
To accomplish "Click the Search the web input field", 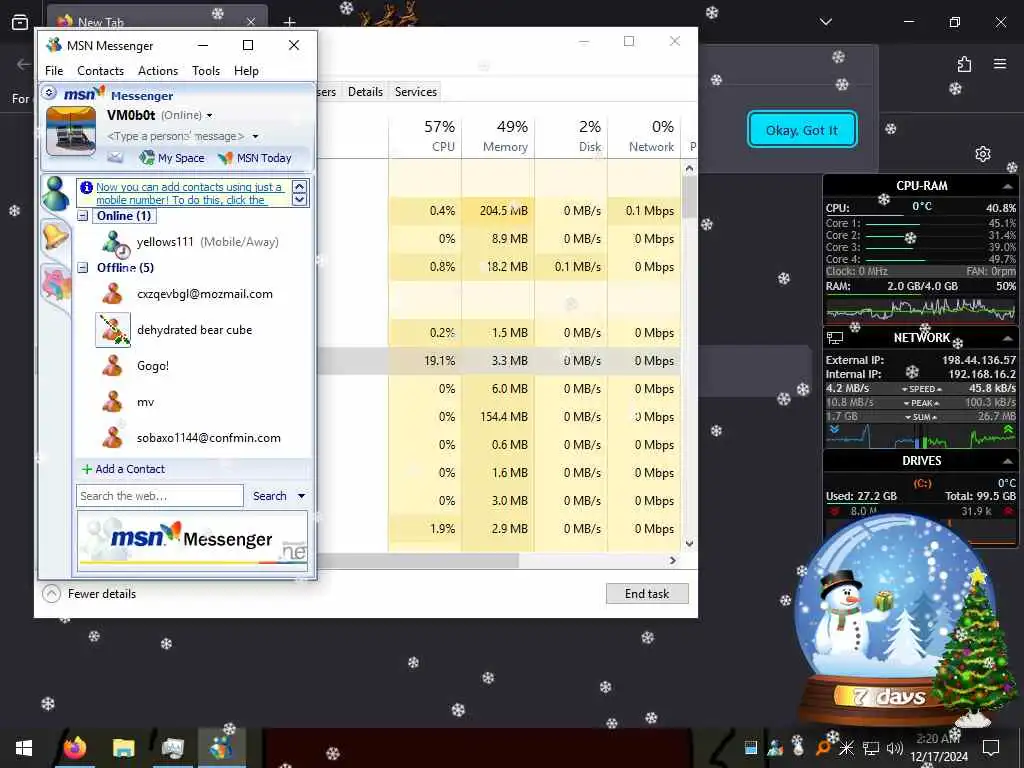I will click(160, 496).
